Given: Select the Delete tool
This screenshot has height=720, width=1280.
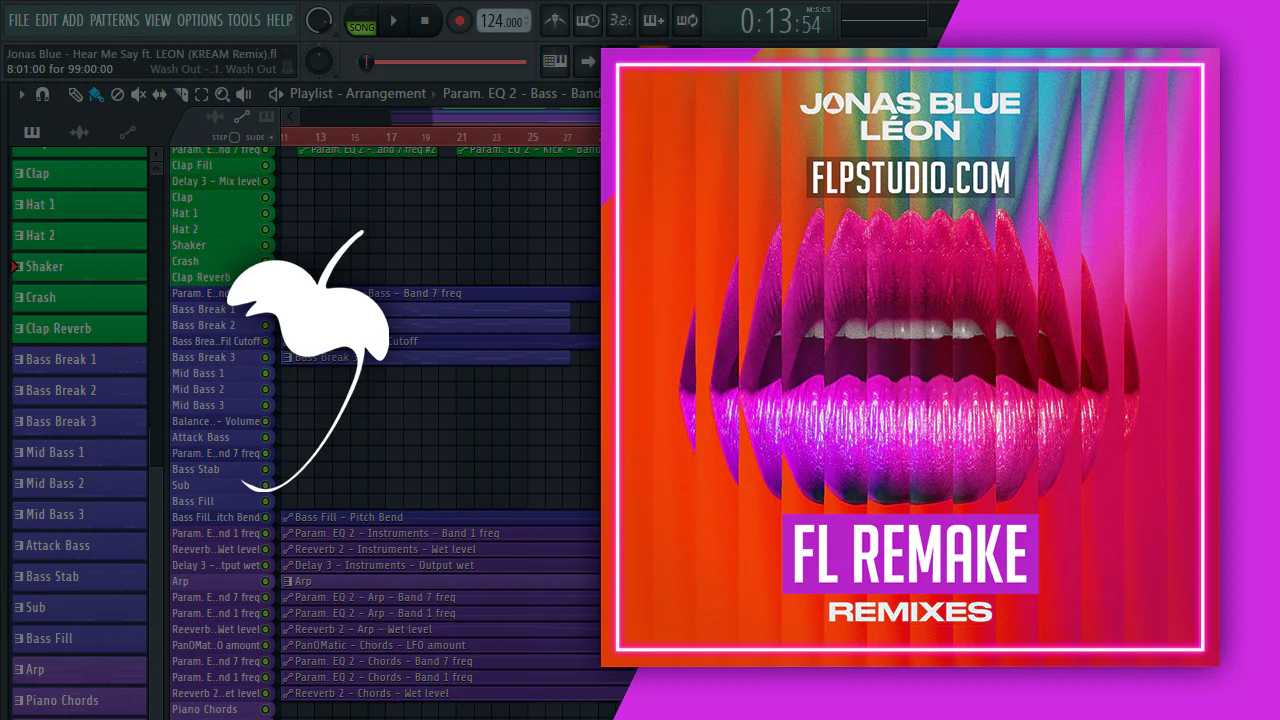Looking at the screenshot, I should (117, 94).
